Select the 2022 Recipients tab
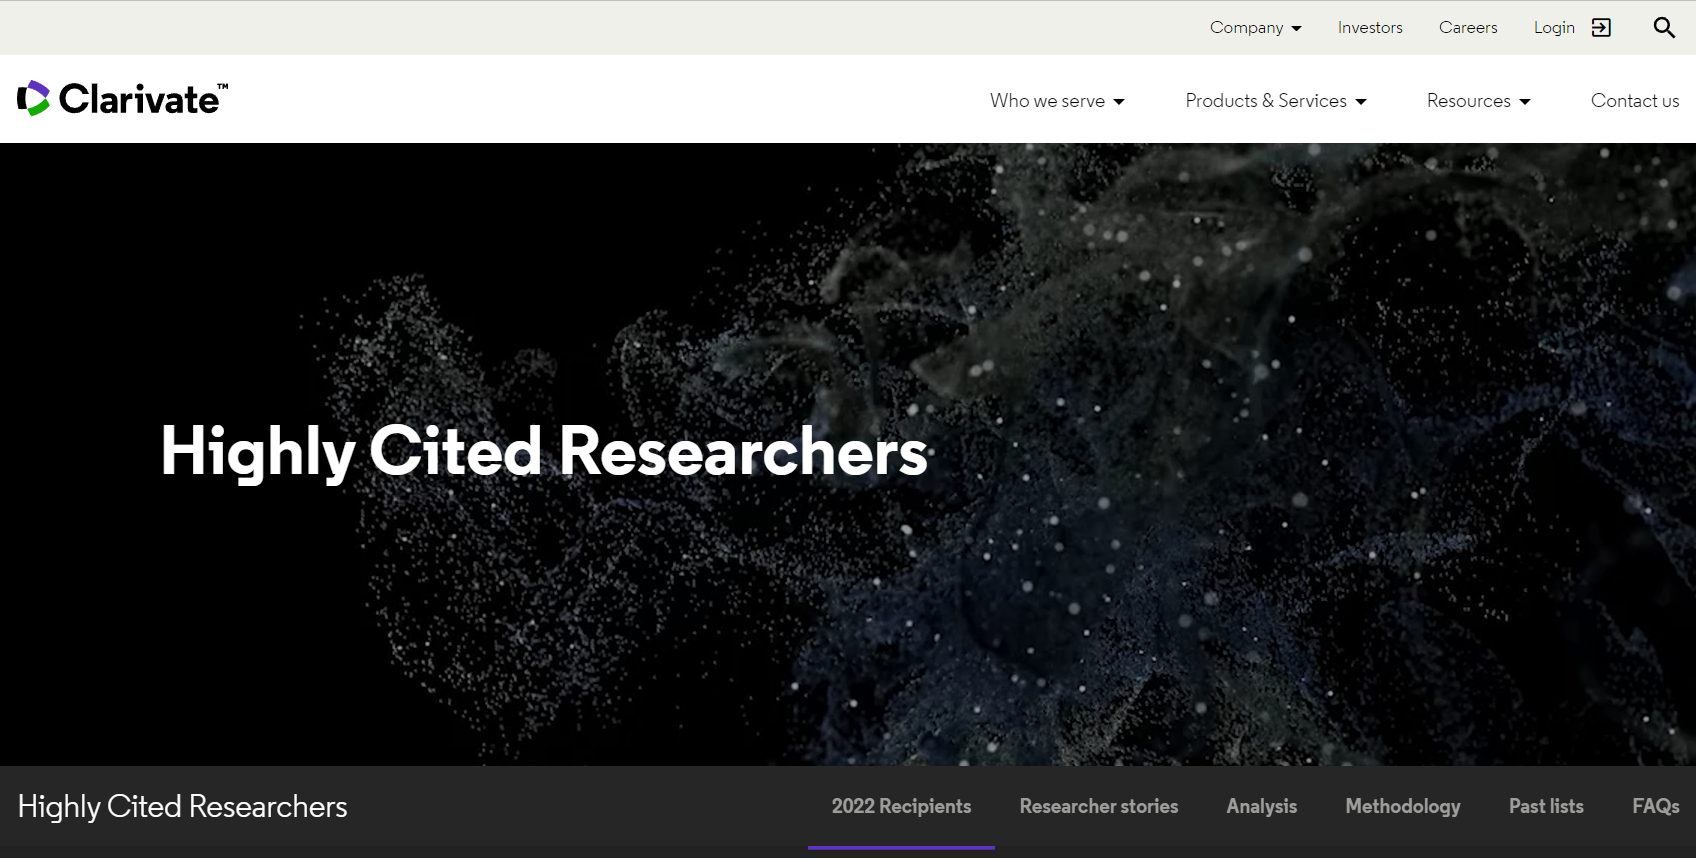Image resolution: width=1696 pixels, height=858 pixels. point(901,806)
